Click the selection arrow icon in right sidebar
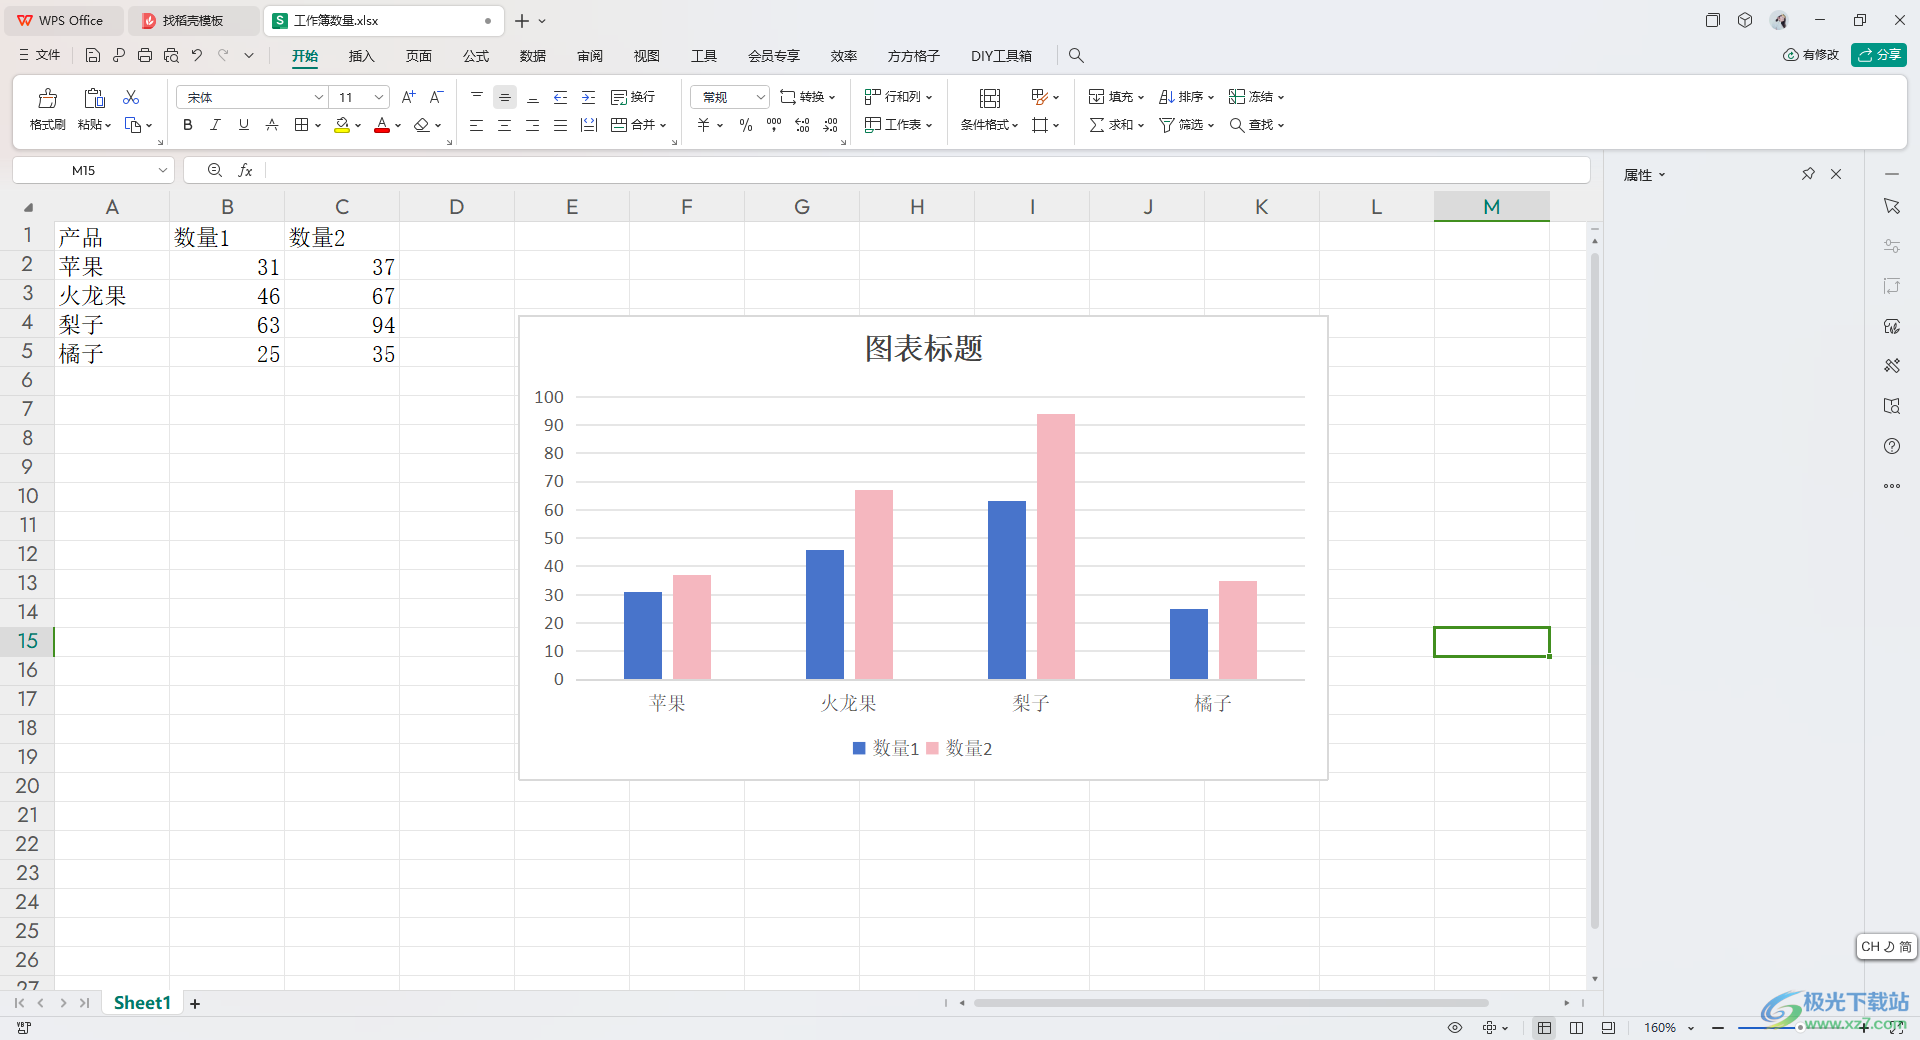The height and width of the screenshot is (1040, 1920). point(1892,206)
